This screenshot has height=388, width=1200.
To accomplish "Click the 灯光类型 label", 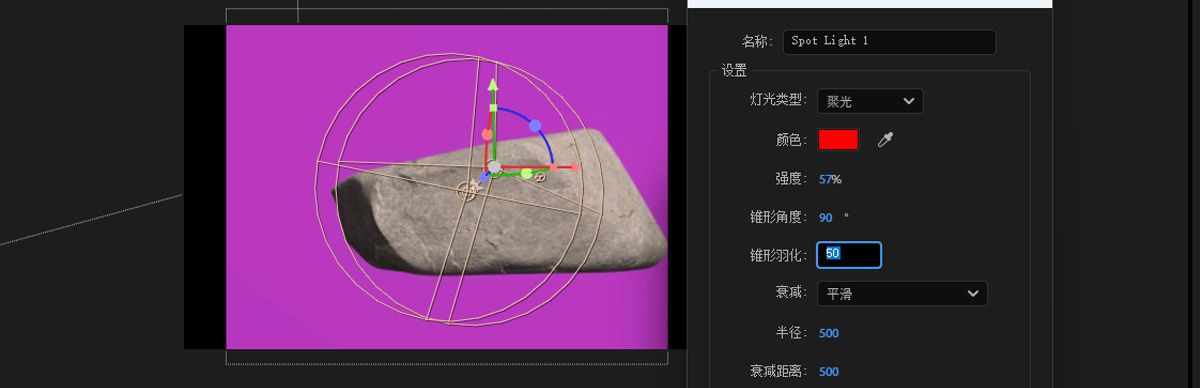I will [779, 101].
